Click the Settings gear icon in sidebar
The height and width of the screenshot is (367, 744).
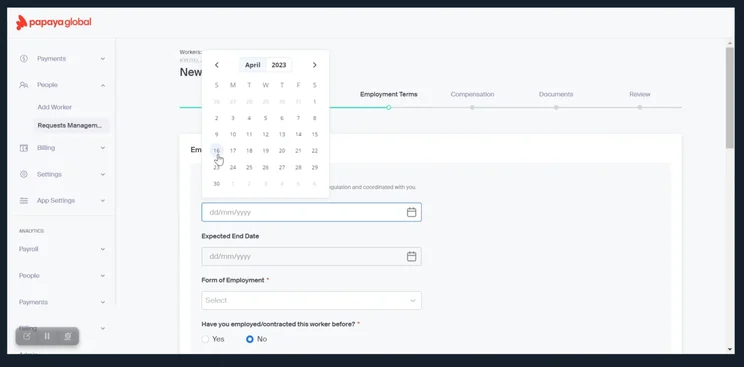point(24,174)
